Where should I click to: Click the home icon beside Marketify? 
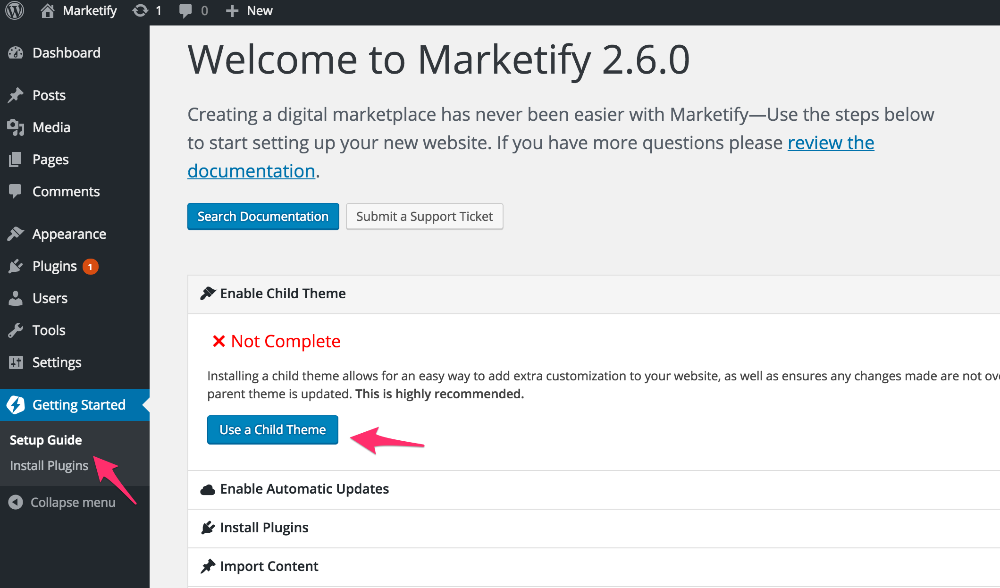(47, 11)
